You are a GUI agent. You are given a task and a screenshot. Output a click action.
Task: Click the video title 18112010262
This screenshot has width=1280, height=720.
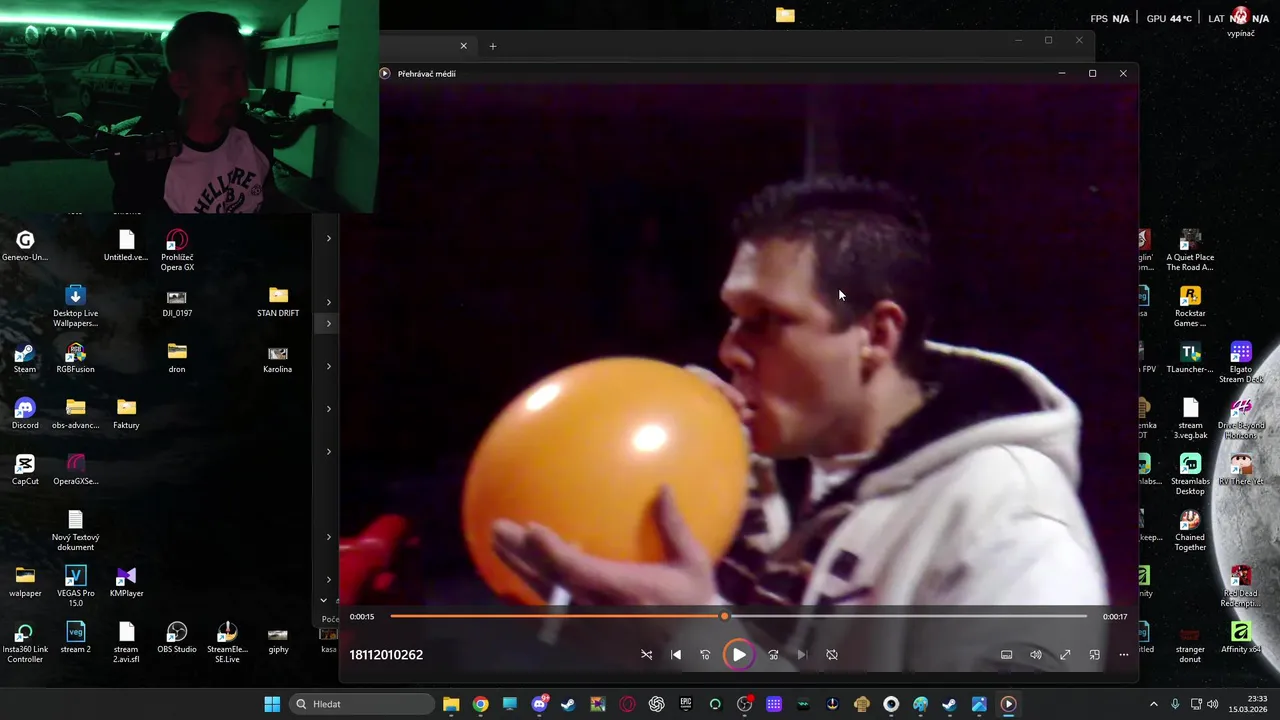coord(386,655)
